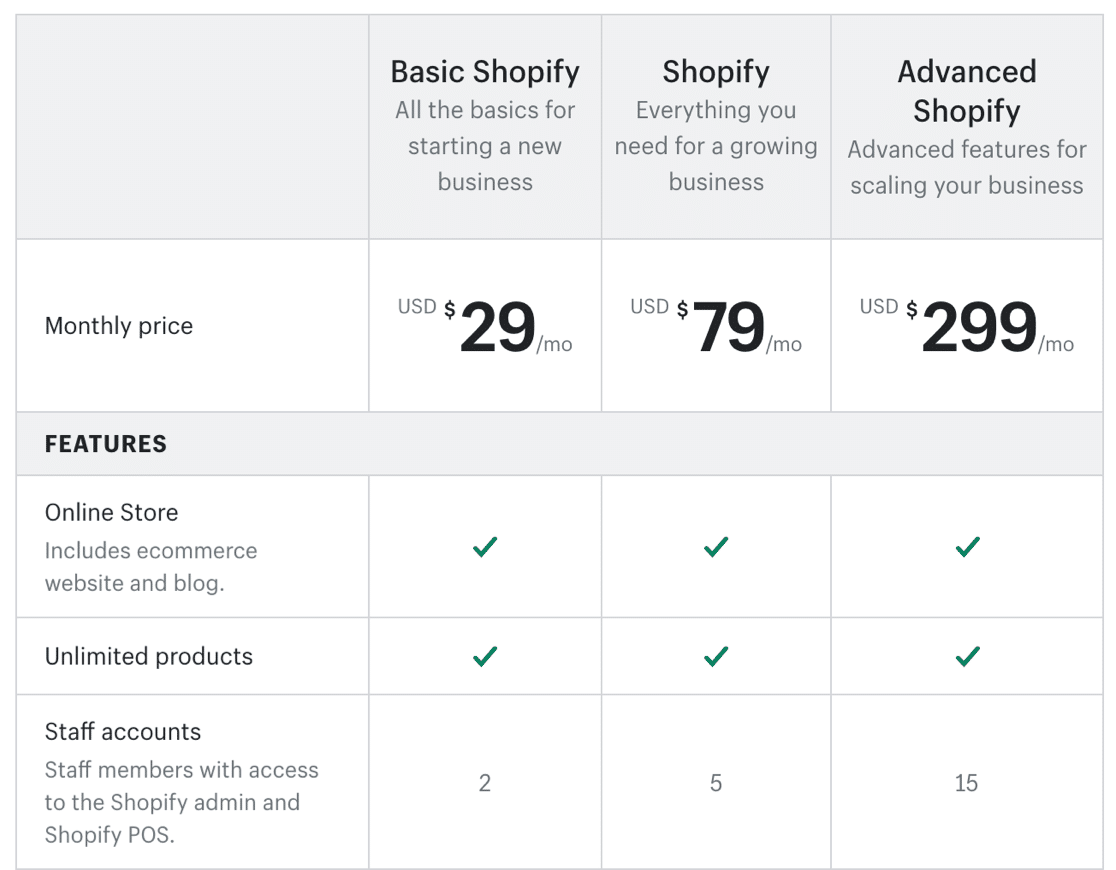Select the Basic Shopify plan heading
This screenshot has height=870, width=1116.
[x=485, y=72]
